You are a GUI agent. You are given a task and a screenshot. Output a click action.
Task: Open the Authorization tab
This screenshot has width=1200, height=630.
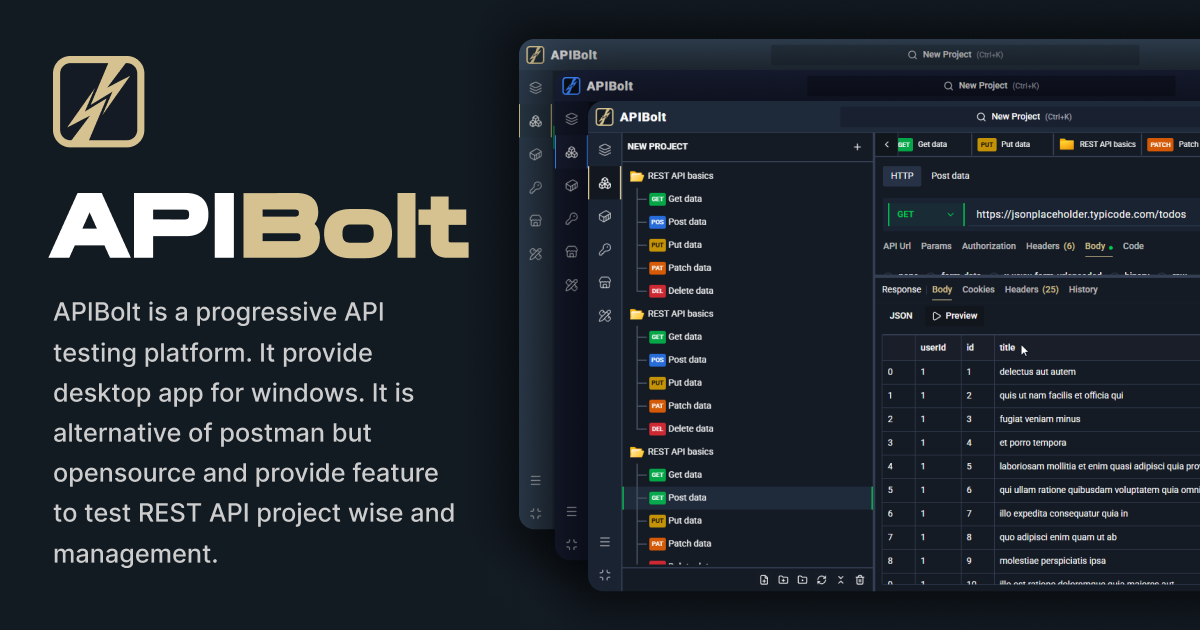[988, 246]
